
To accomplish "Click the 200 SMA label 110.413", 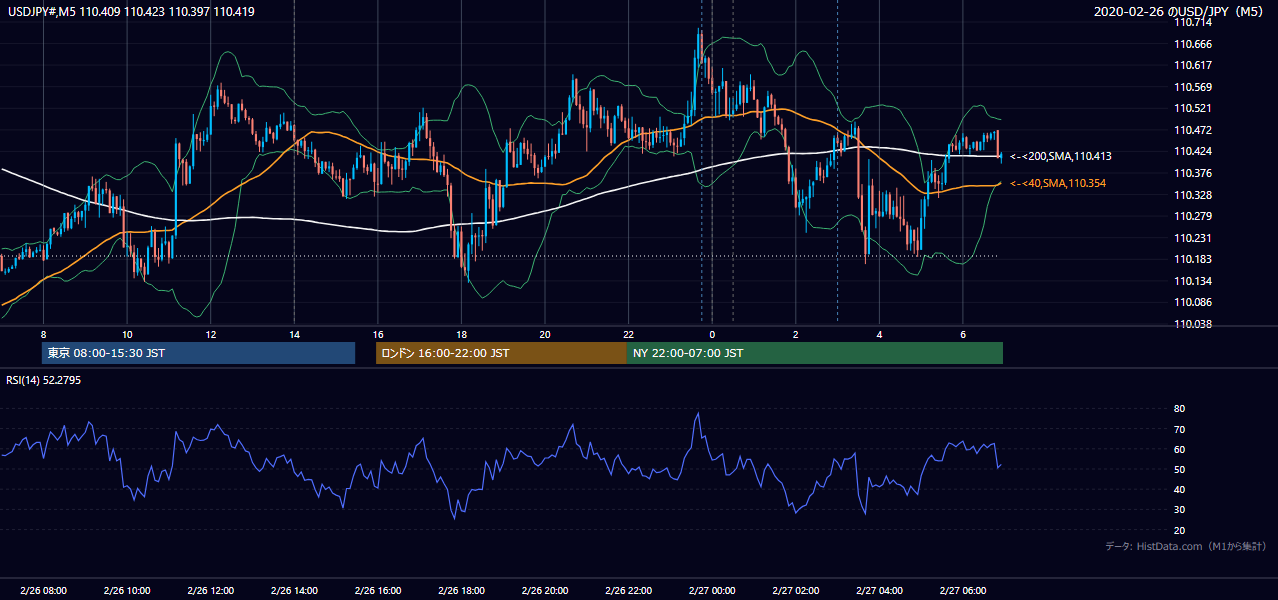I will [1062, 157].
